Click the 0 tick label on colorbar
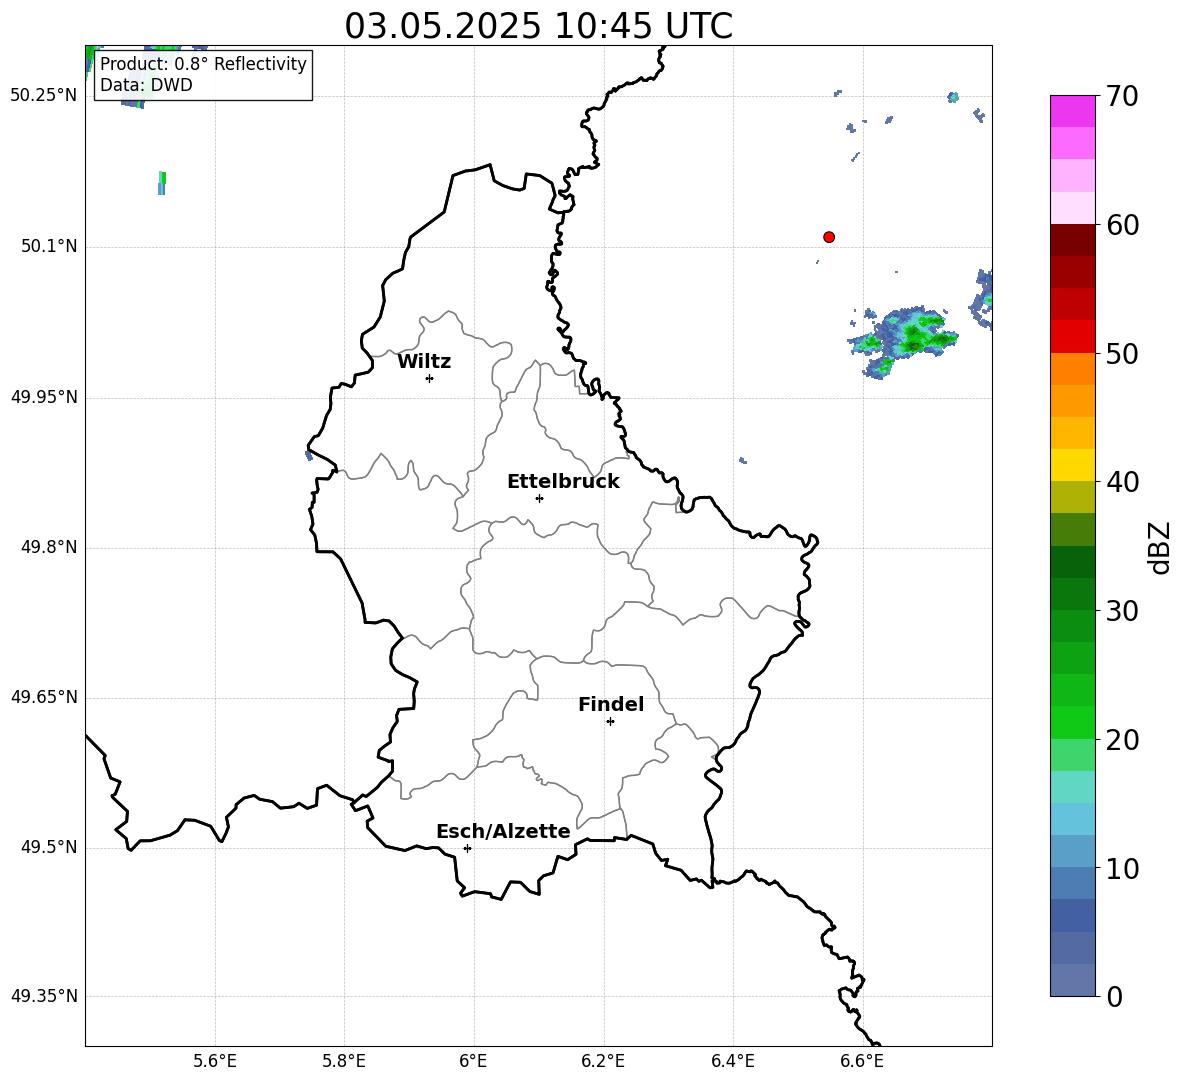The height and width of the screenshot is (1081, 1184). (x=1114, y=997)
